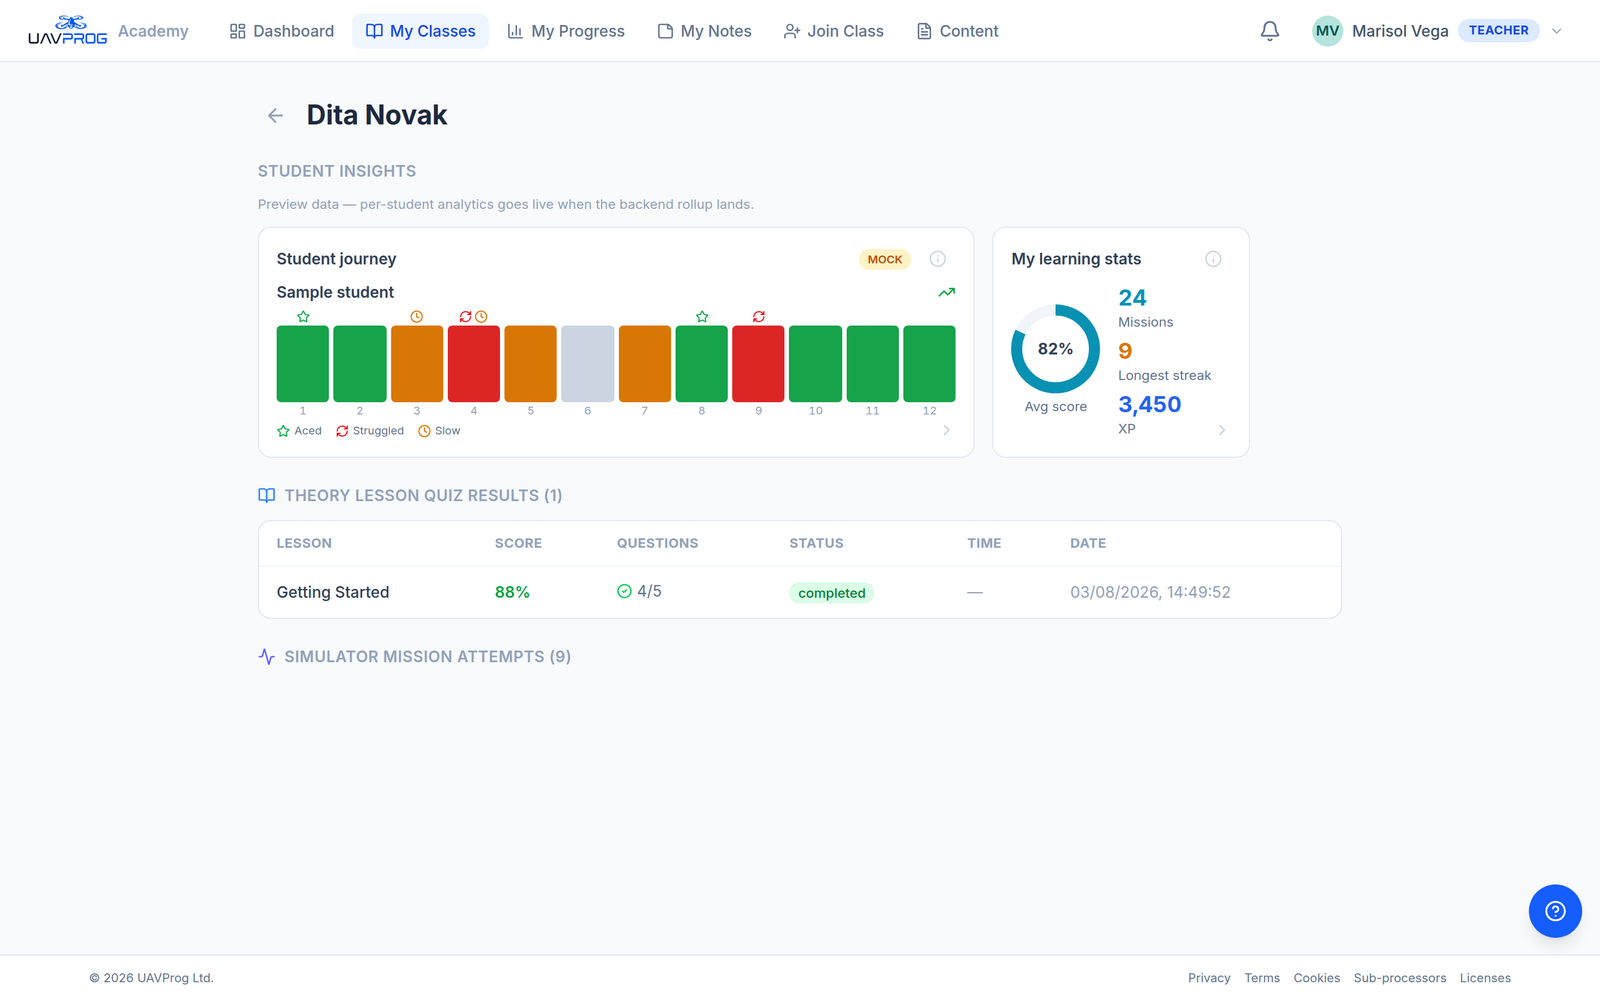Click the 82% average score ring
This screenshot has width=1600, height=1000.
1055,349
